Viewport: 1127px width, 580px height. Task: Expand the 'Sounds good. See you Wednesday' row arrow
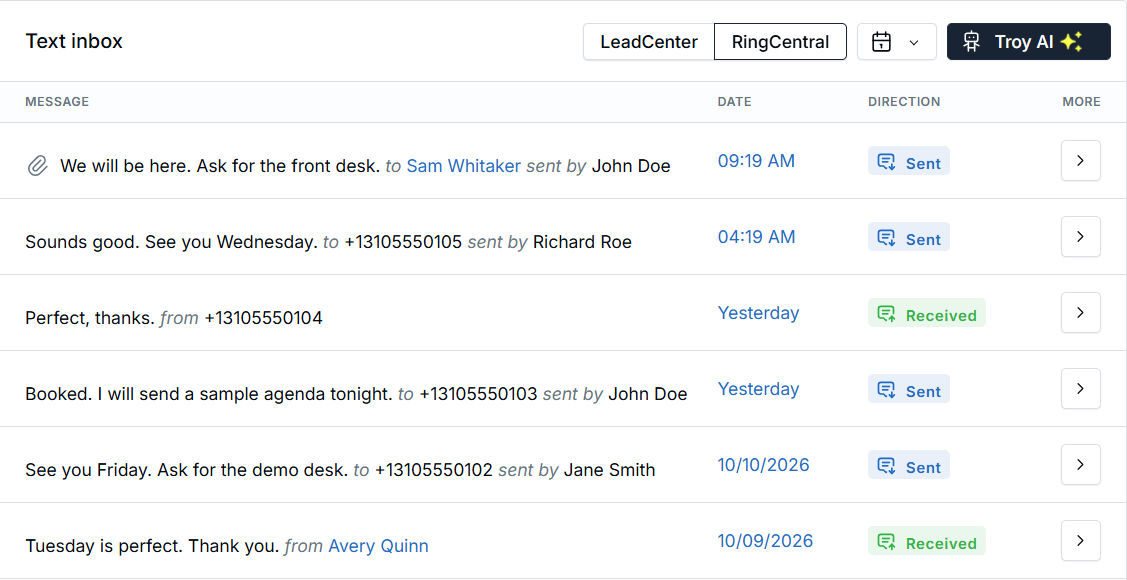(x=1080, y=236)
